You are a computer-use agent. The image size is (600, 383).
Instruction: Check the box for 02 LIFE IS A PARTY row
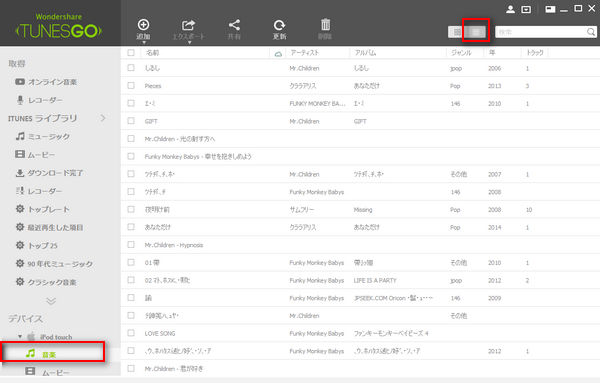coord(131,280)
